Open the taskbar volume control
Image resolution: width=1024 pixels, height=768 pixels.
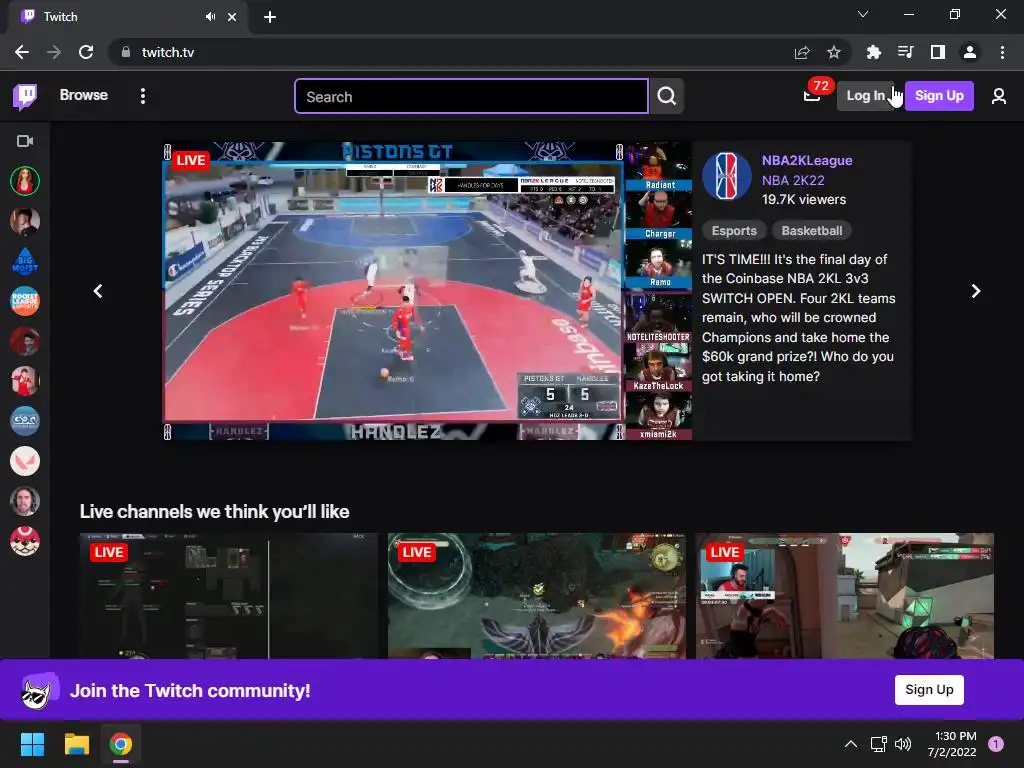tap(903, 744)
